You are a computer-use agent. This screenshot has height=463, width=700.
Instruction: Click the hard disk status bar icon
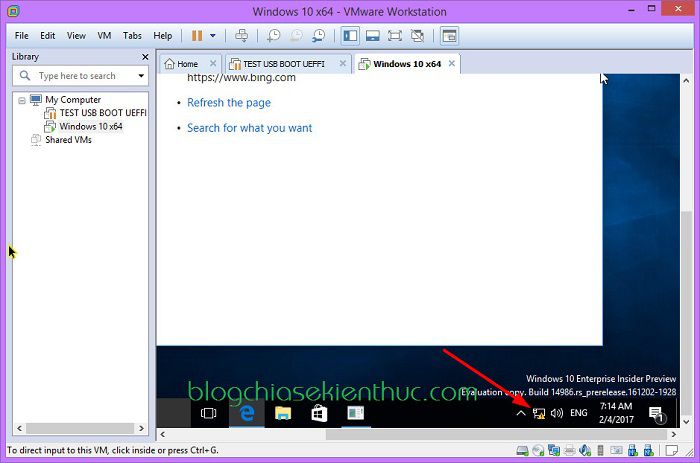point(522,450)
